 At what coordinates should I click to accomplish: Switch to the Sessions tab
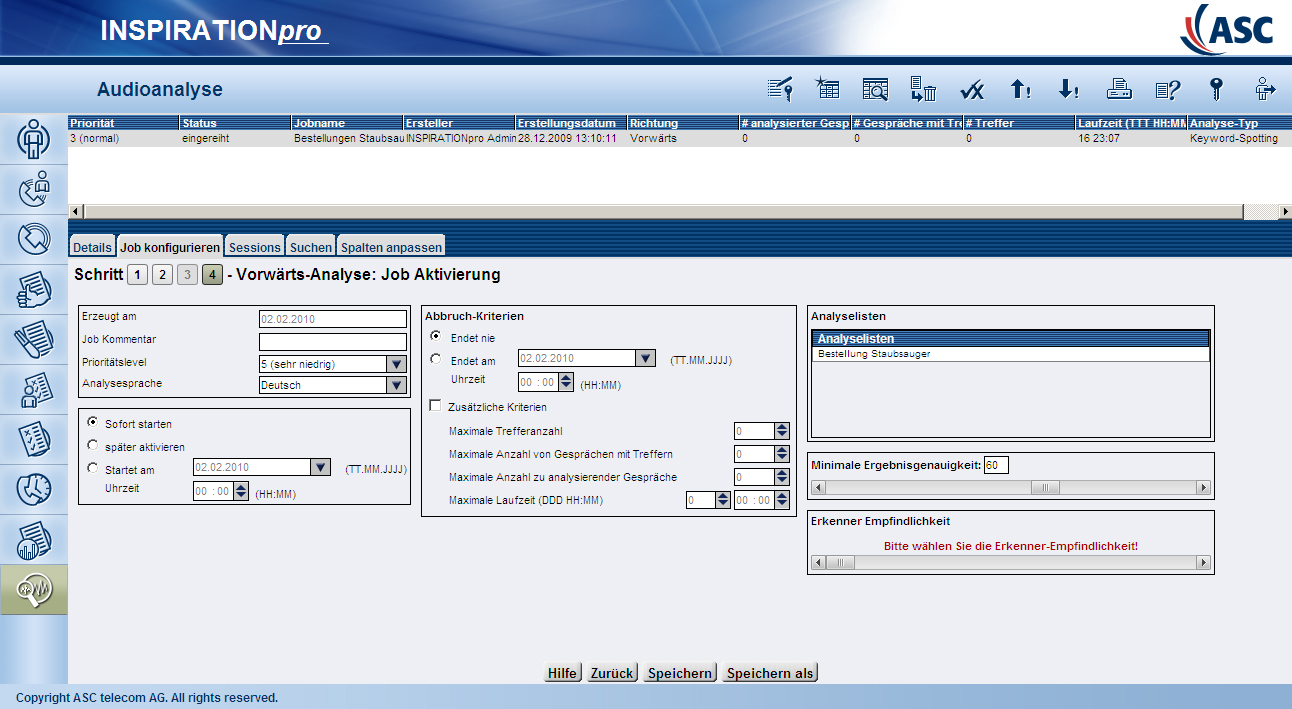click(255, 247)
